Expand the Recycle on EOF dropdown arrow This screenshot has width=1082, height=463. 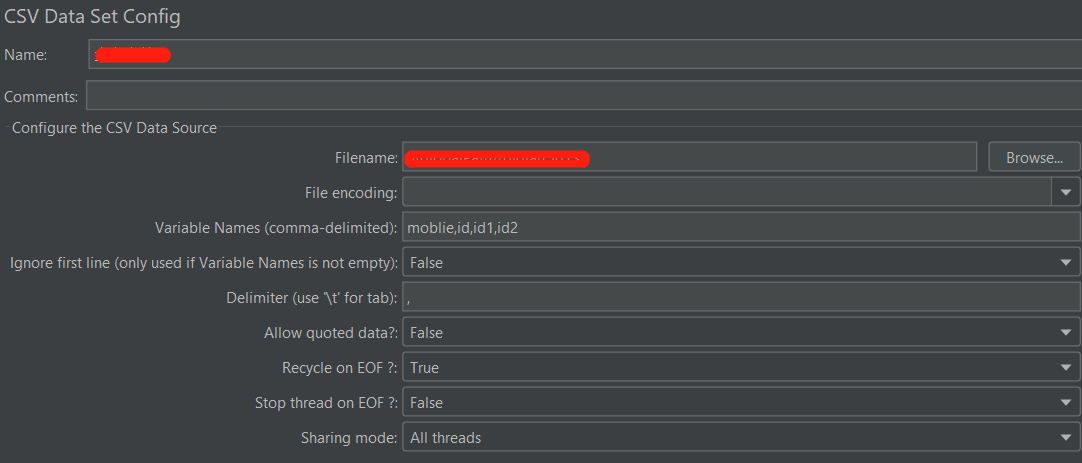click(1065, 368)
